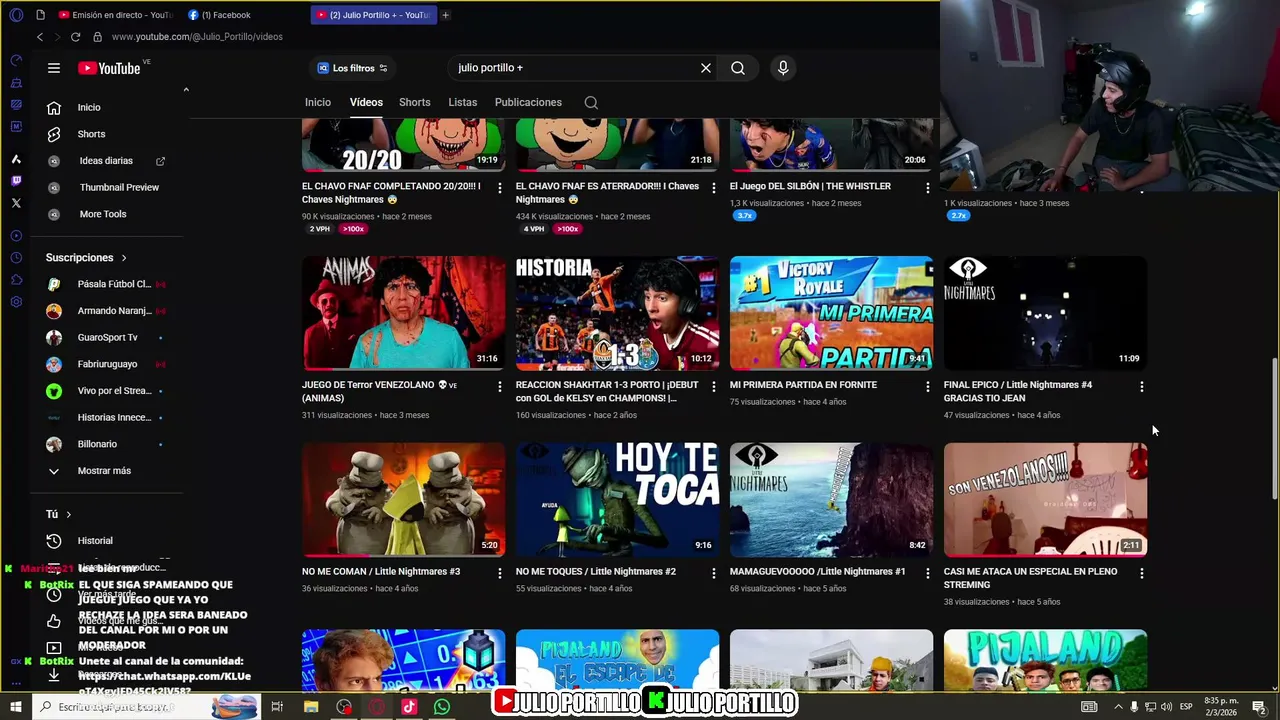Play HOY TE TOCA Little Nightmares #2 thumbnail
This screenshot has height=720, width=1280.
click(617, 500)
